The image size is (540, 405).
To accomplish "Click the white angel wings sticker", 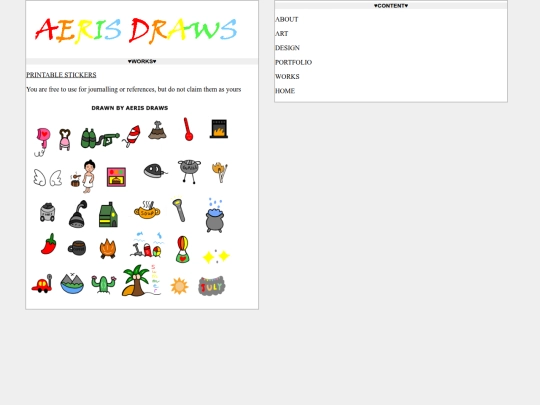I will click(x=48, y=178).
